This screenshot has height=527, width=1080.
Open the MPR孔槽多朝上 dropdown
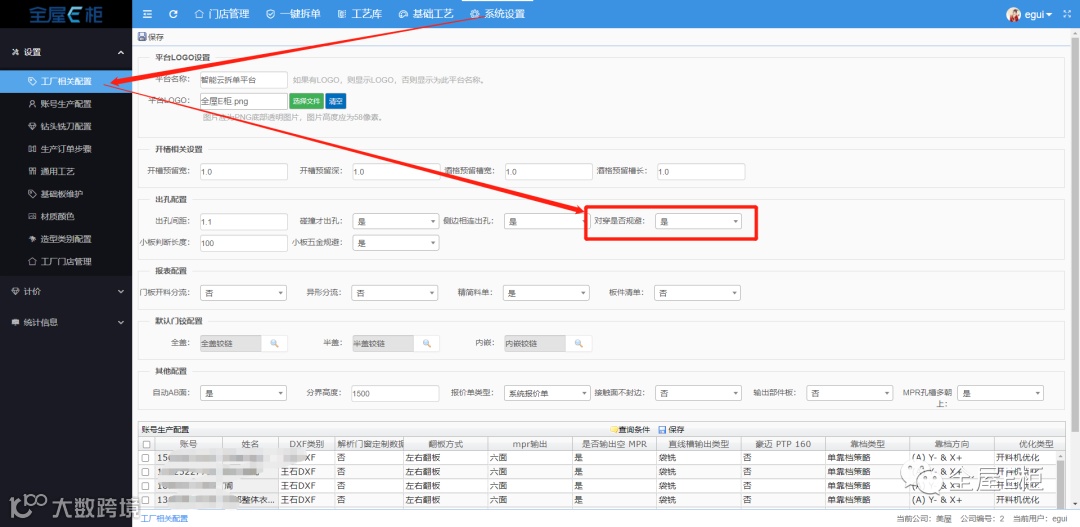1000,393
